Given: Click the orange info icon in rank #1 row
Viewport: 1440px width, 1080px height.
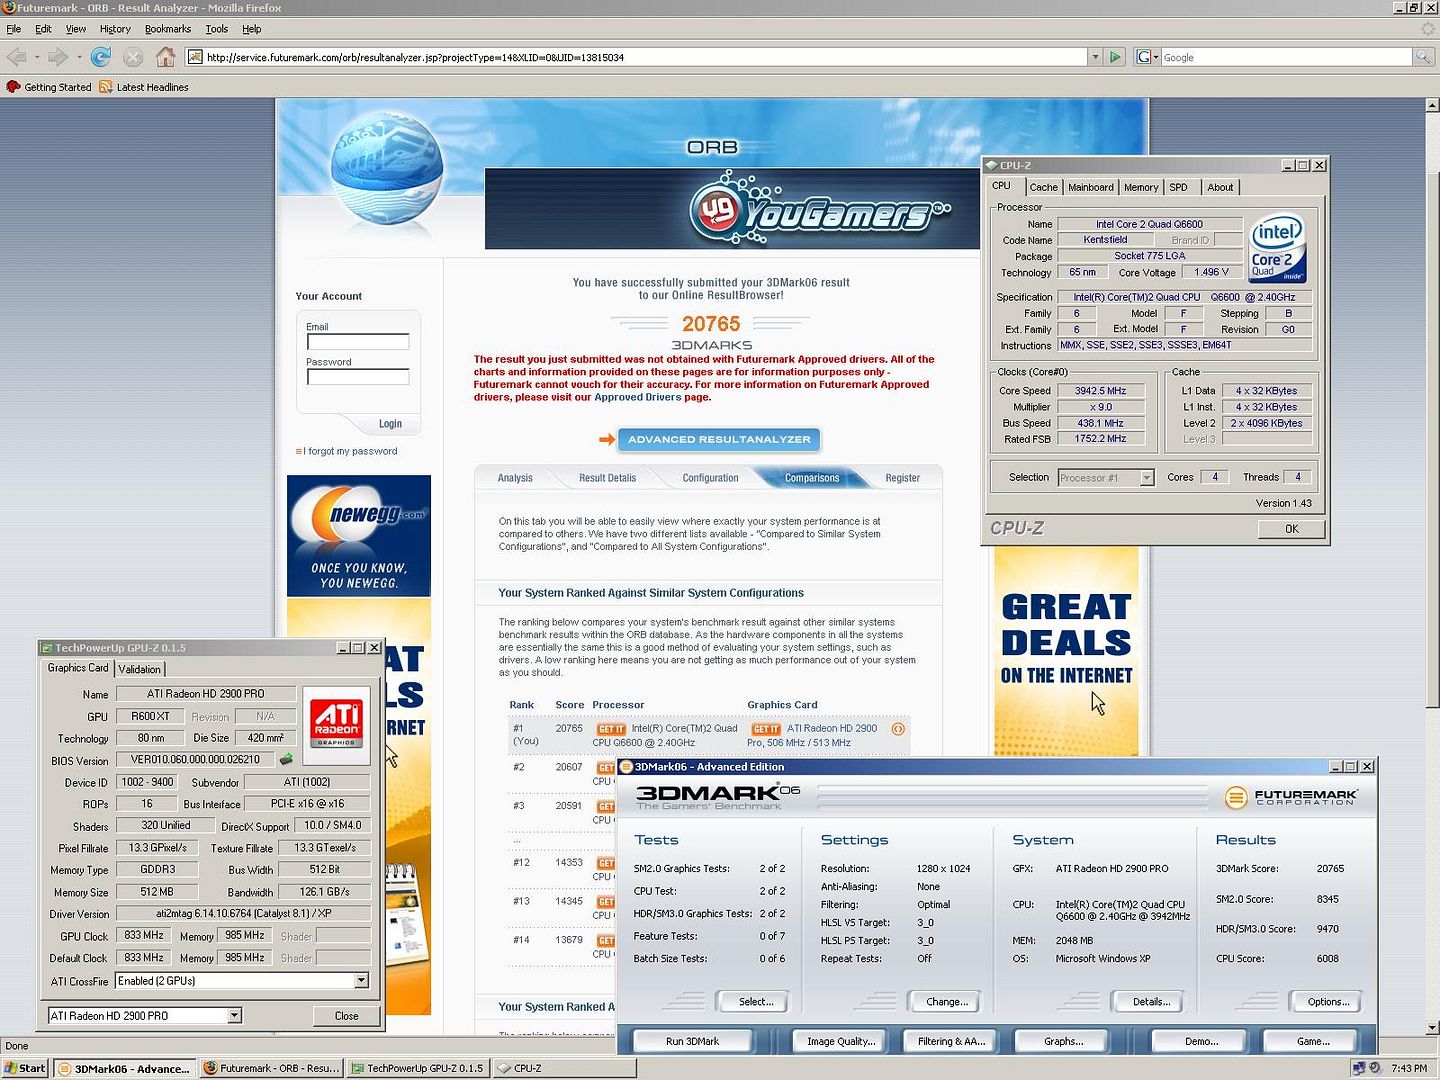Looking at the screenshot, I should click(898, 729).
